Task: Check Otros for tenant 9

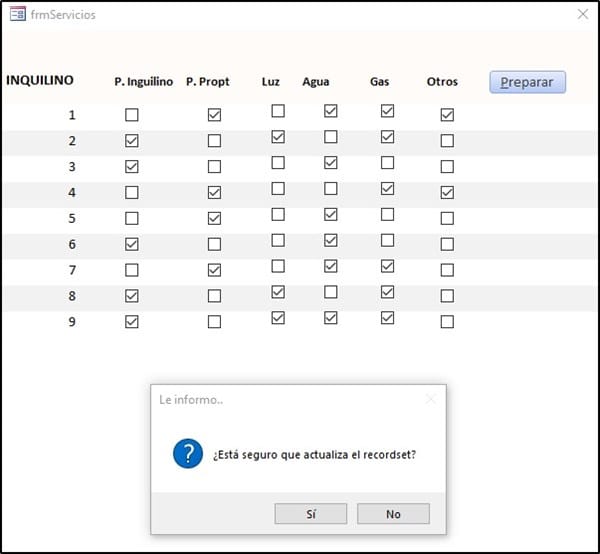Action: (x=447, y=322)
